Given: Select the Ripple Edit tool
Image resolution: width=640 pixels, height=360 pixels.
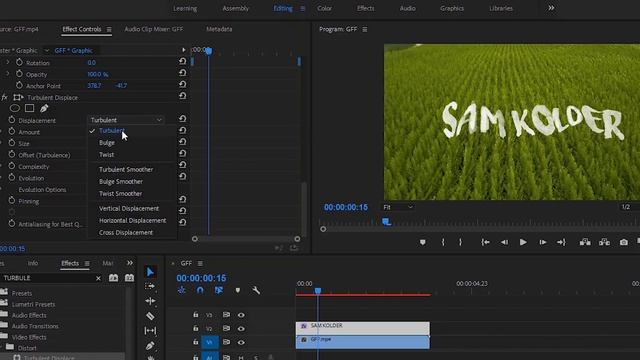Looking at the screenshot, I should click(150, 301).
